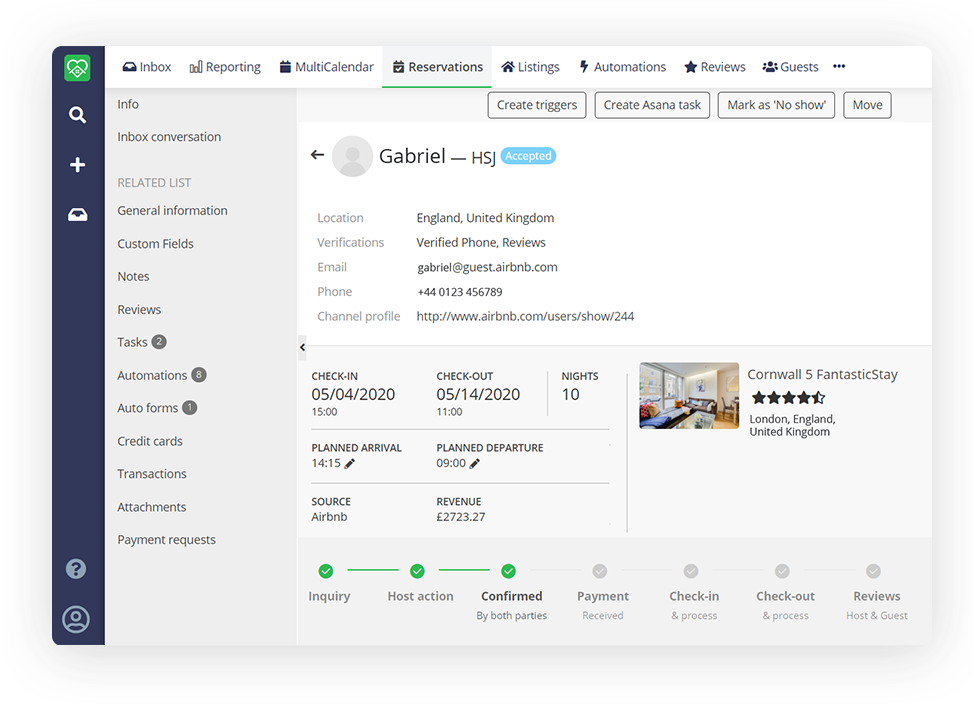Click check-in date 05/04/2020
973x704 pixels.
click(x=353, y=394)
